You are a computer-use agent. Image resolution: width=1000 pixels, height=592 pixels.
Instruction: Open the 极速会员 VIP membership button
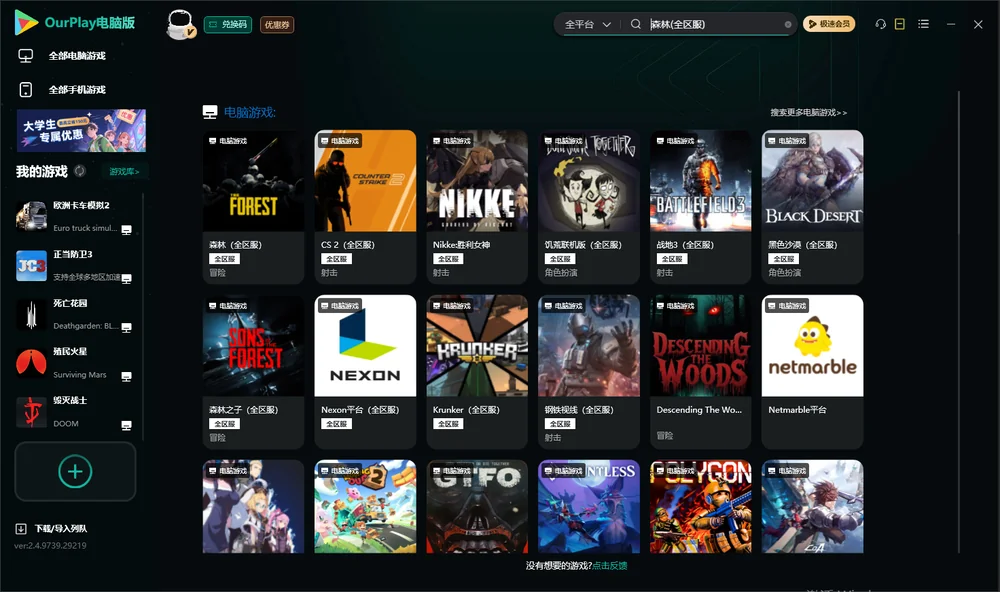click(x=829, y=24)
